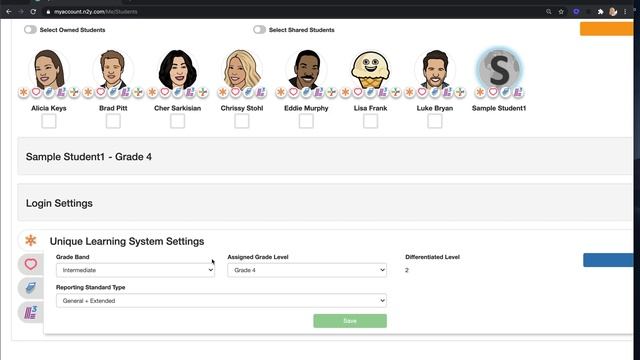The height and width of the screenshot is (360, 640).
Task: Select the Sample Student1 S avatar
Action: coord(499,69)
